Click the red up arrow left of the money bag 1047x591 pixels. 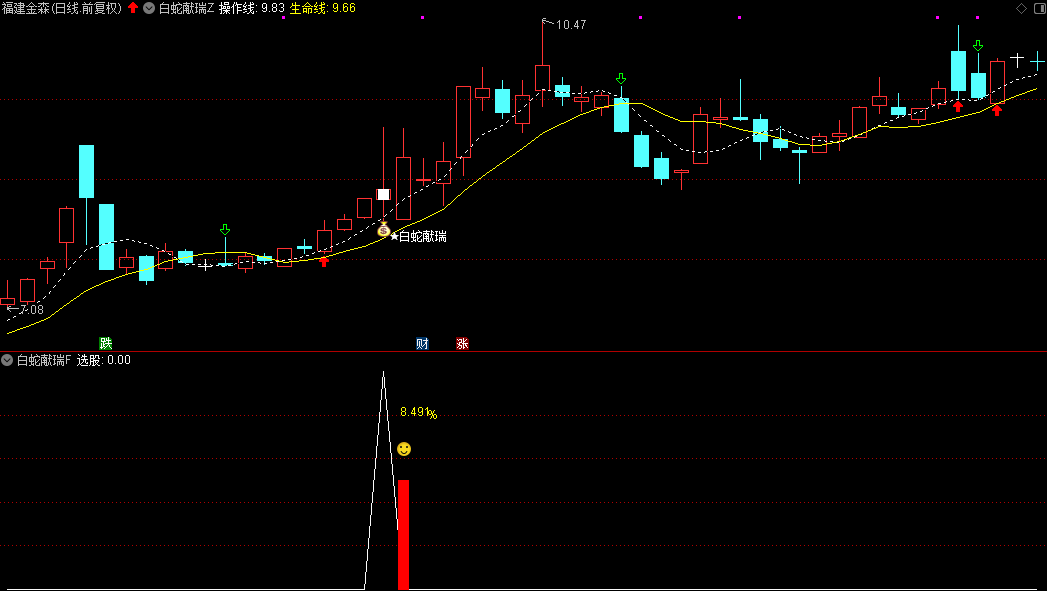(x=325, y=261)
